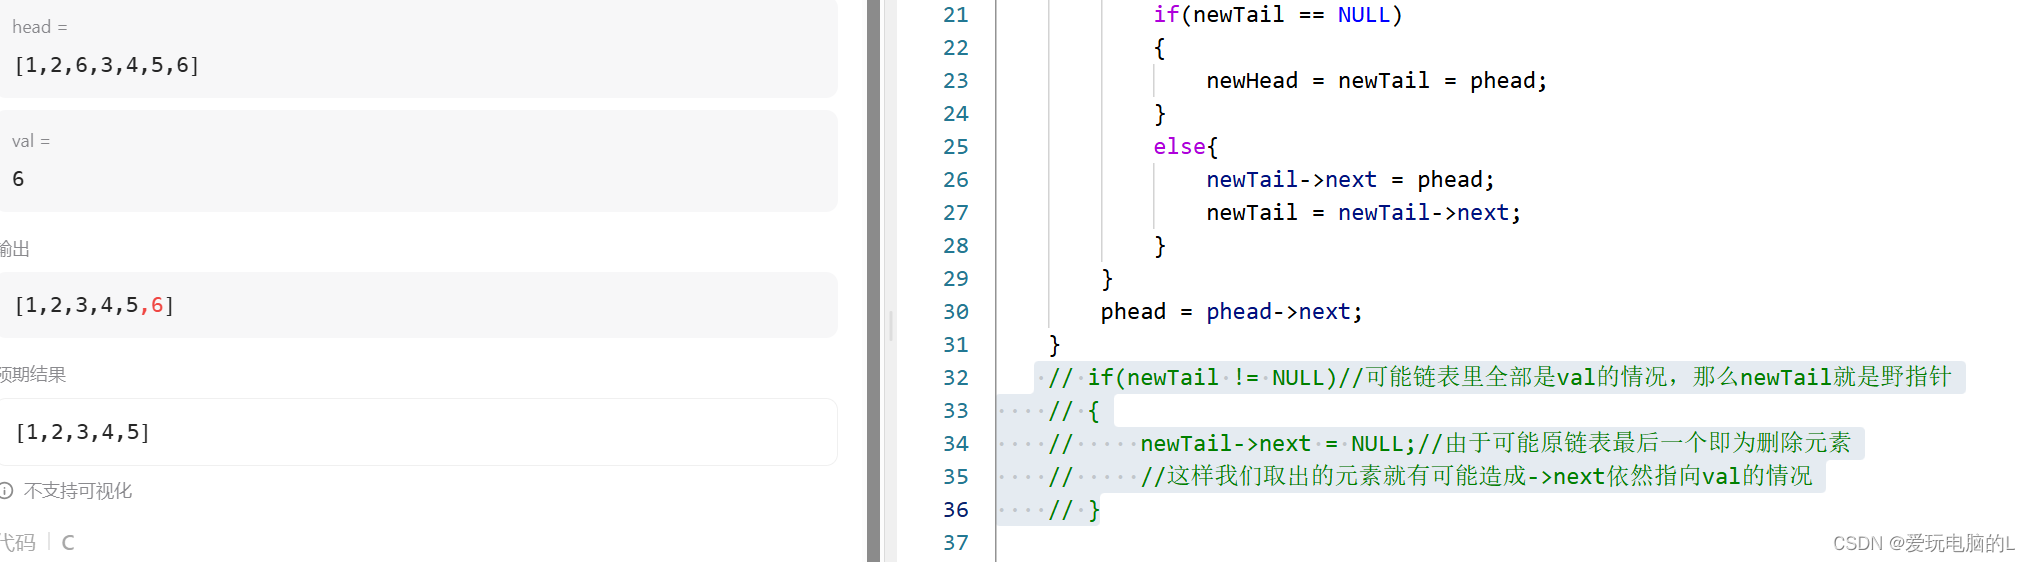2030x562 pixels.
Task: Click the 'val =' label
Action: coord(31,141)
